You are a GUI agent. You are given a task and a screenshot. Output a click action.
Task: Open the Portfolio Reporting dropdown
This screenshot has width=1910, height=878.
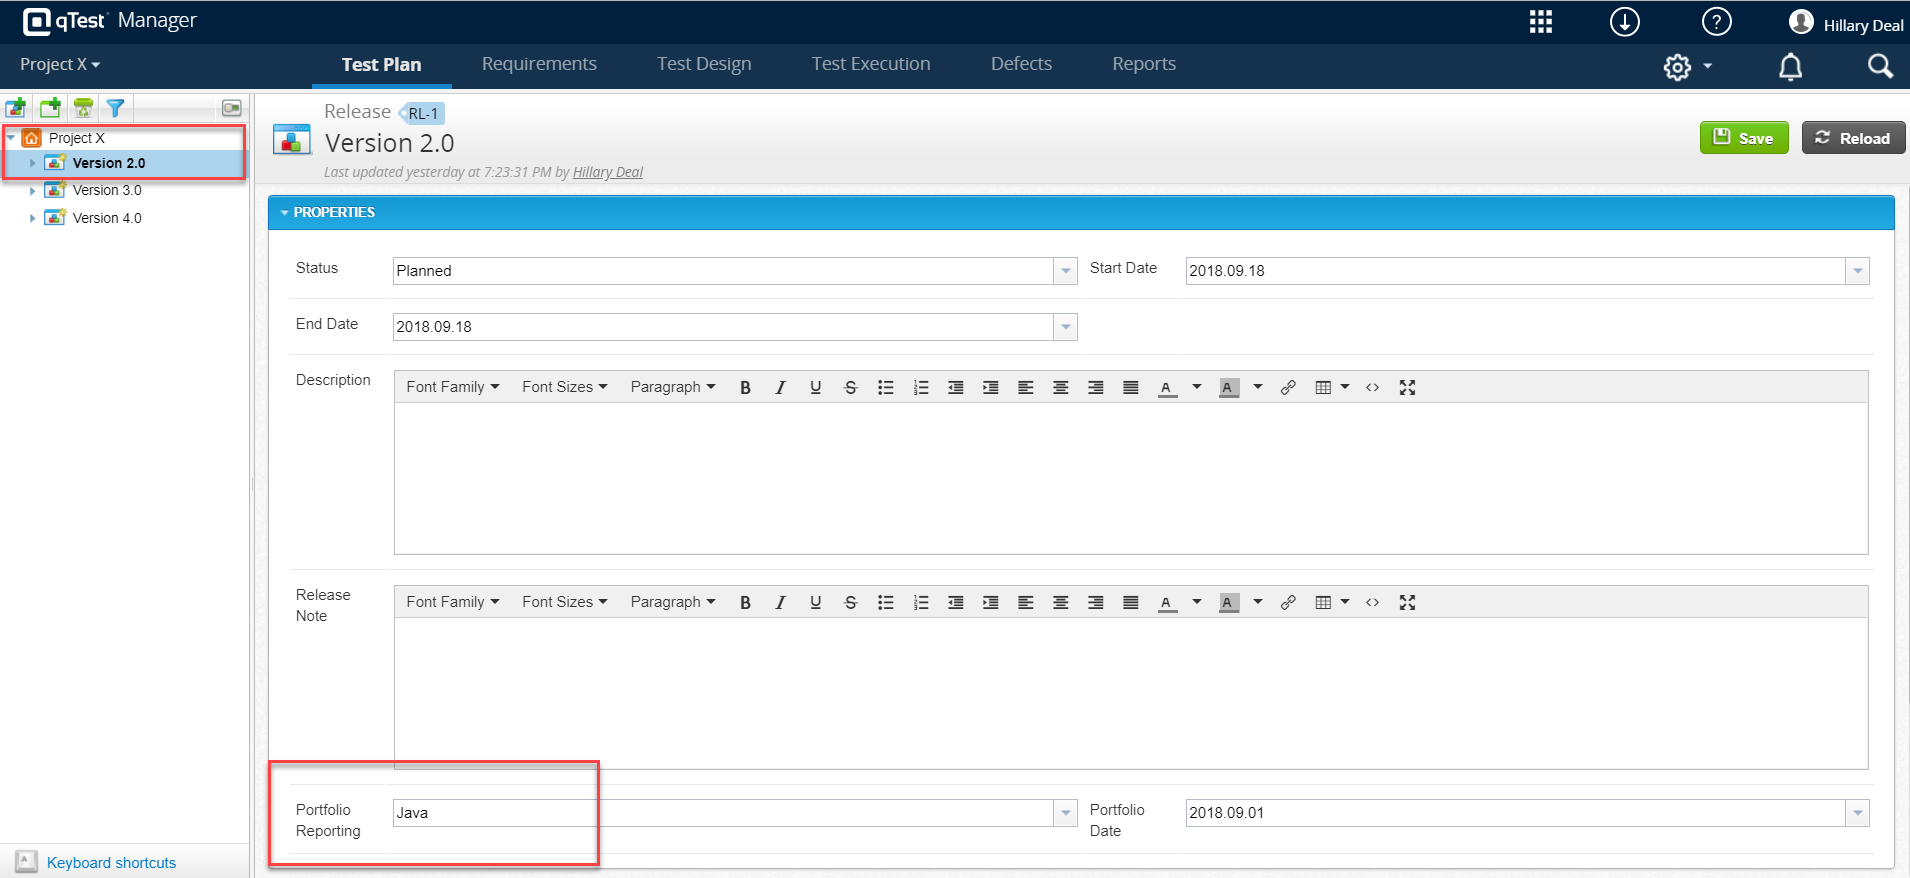(1065, 813)
